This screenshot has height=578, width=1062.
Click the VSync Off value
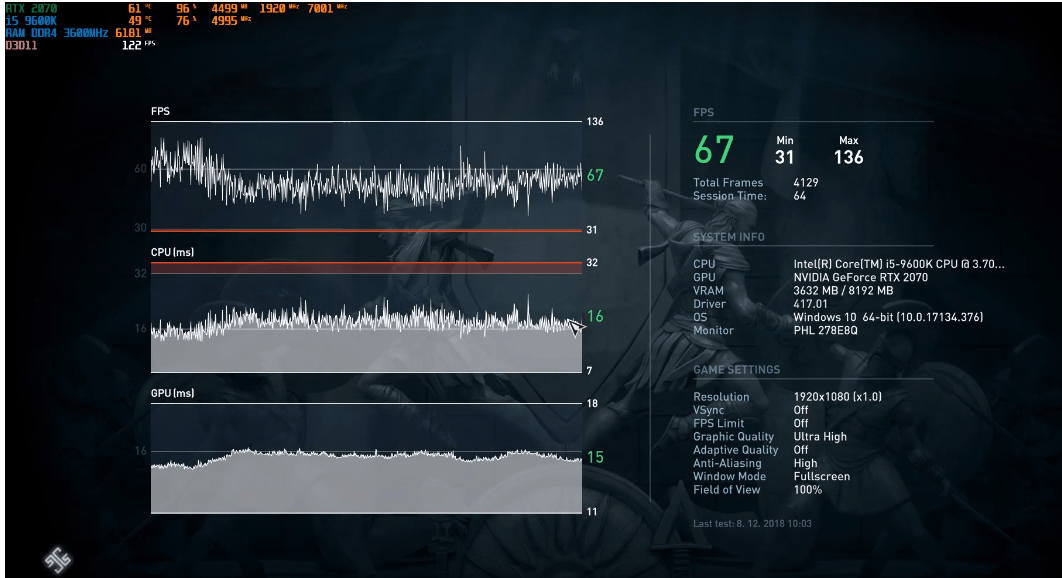coord(801,410)
